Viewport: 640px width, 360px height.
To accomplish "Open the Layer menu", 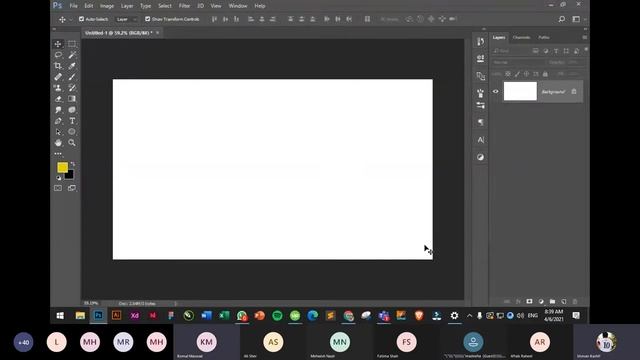I will tap(127, 6).
